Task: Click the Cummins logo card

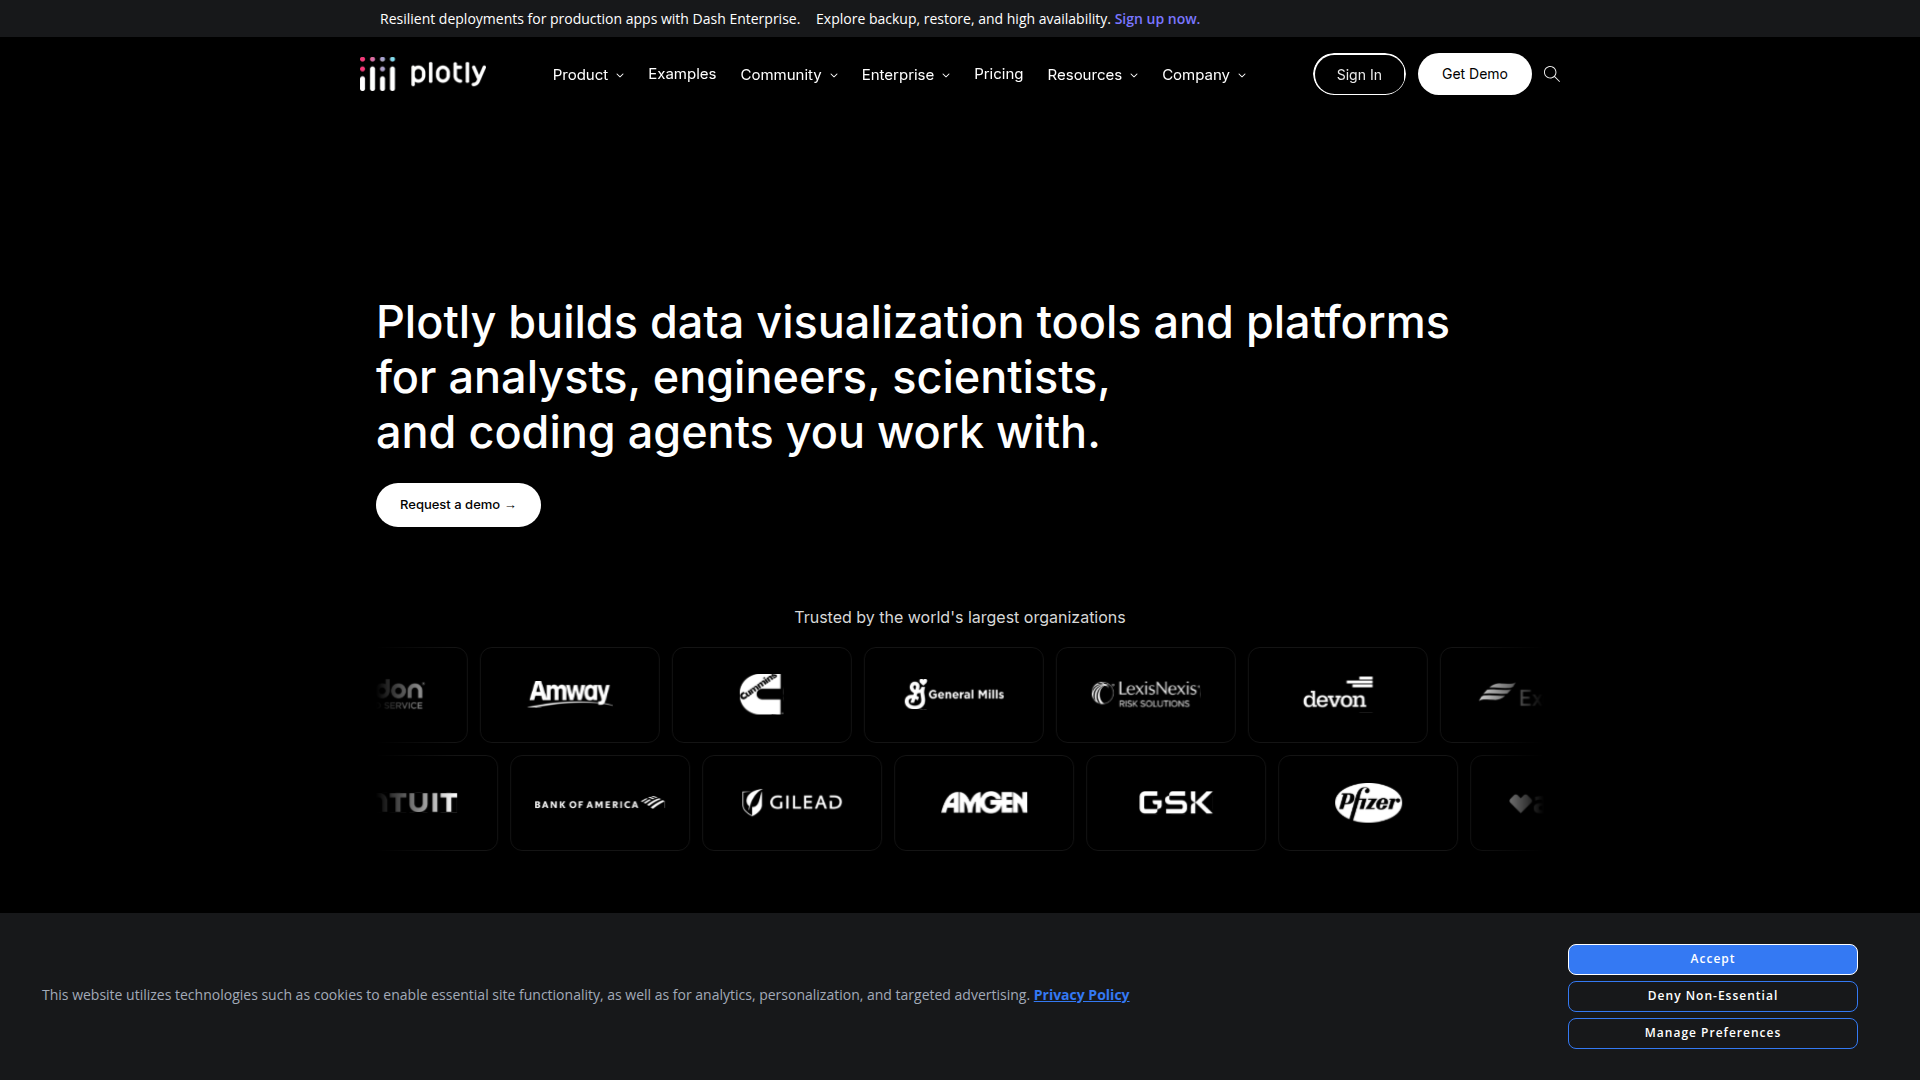Action: tap(762, 695)
